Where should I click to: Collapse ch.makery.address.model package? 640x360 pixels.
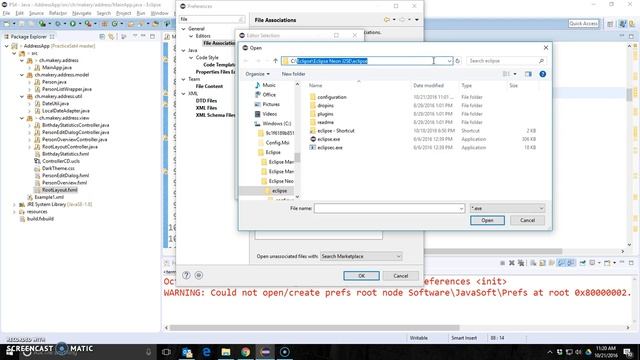tap(22, 75)
